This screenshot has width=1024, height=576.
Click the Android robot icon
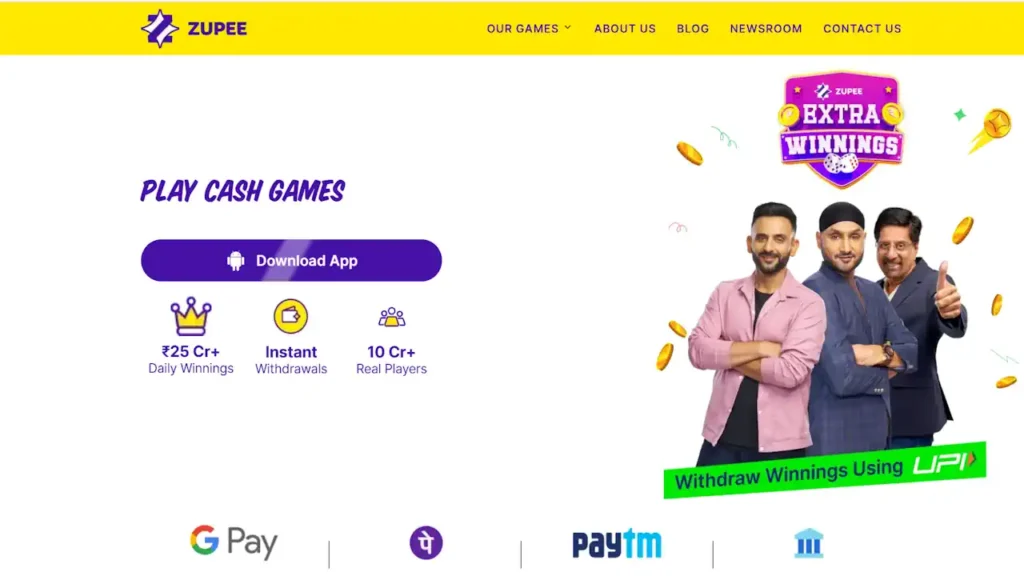point(236,261)
